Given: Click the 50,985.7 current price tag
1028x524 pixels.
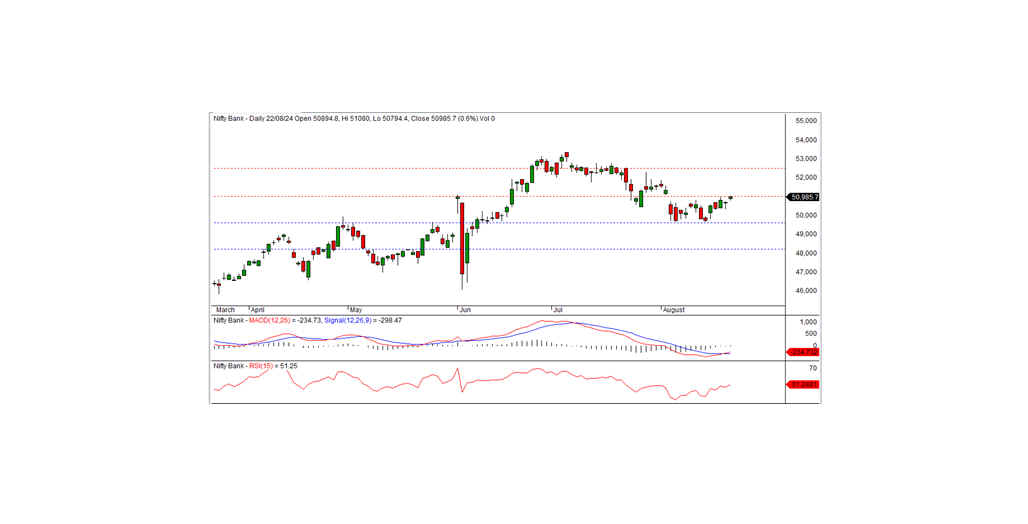Looking at the screenshot, I should tap(804, 197).
